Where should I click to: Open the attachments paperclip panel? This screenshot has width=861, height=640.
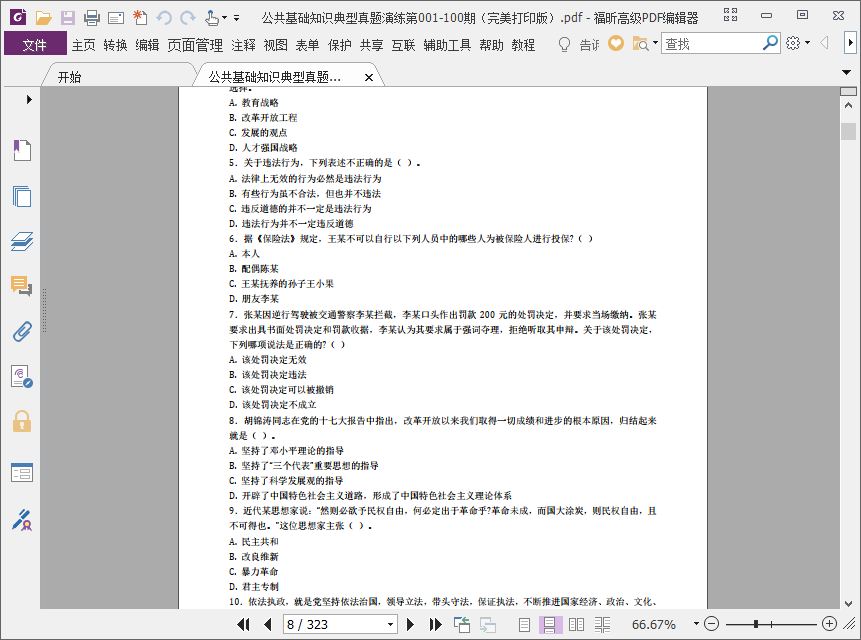point(22,332)
